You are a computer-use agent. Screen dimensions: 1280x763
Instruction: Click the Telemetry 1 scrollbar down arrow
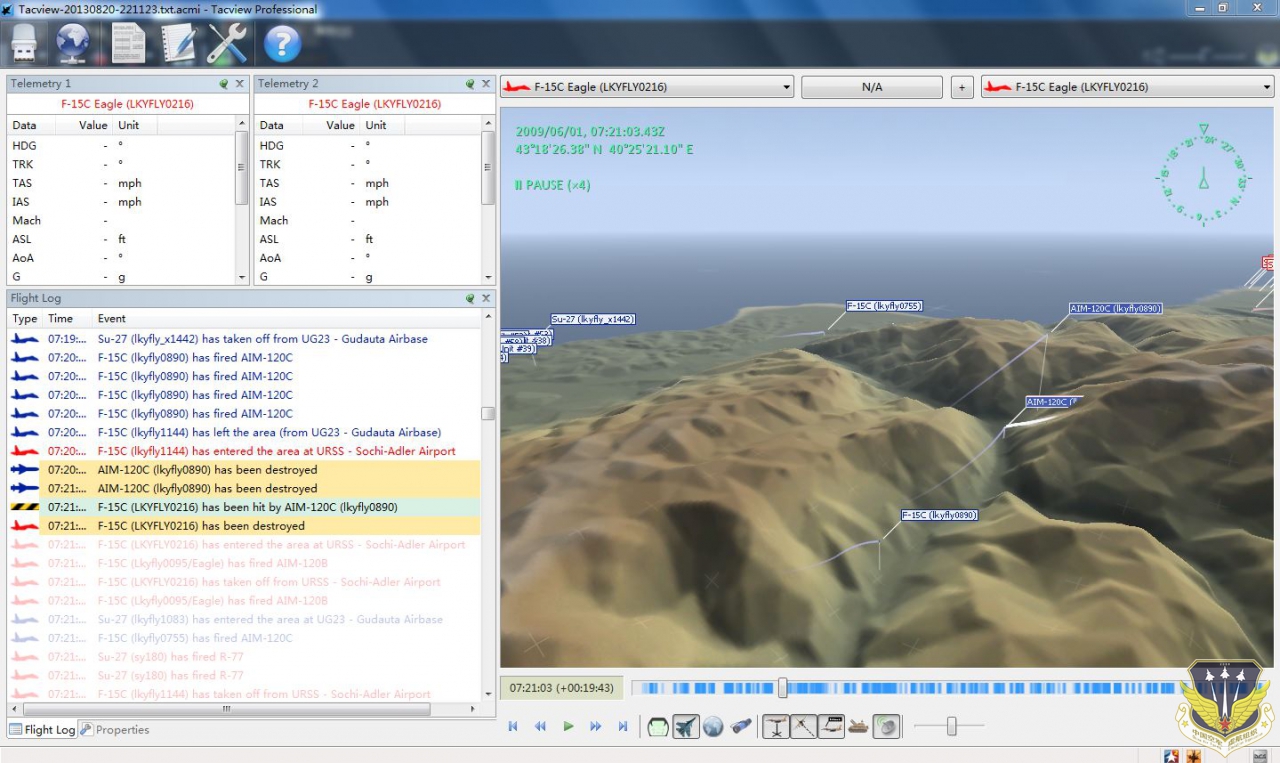pyautogui.click(x=241, y=278)
